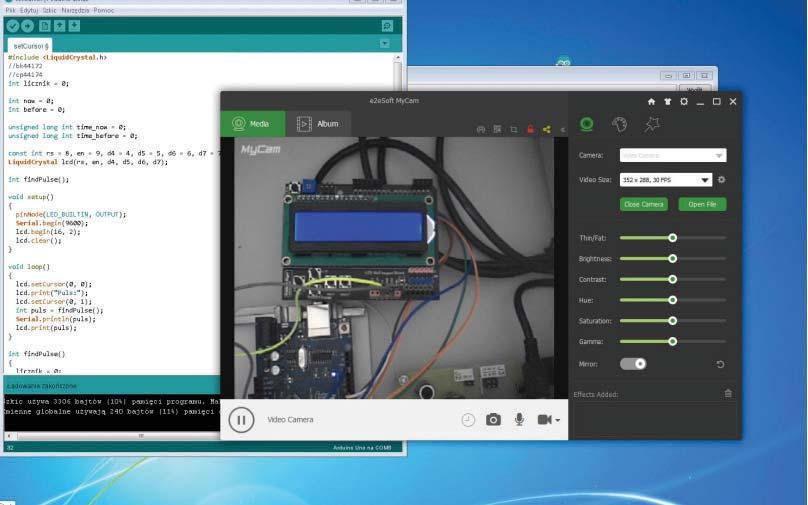Click the Brightness slider handle
808x505 pixels.
point(672,258)
